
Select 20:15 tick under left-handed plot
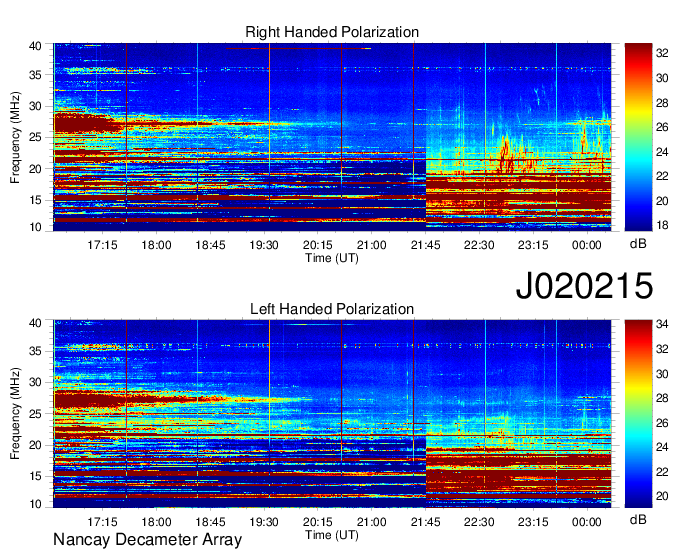point(317,522)
